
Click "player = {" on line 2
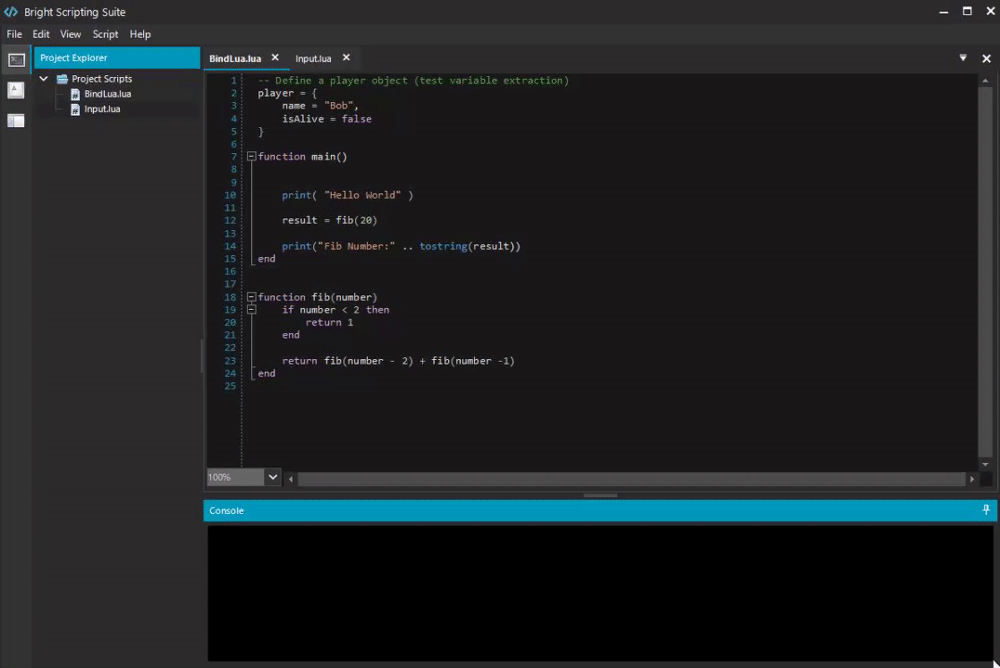tap(287, 93)
